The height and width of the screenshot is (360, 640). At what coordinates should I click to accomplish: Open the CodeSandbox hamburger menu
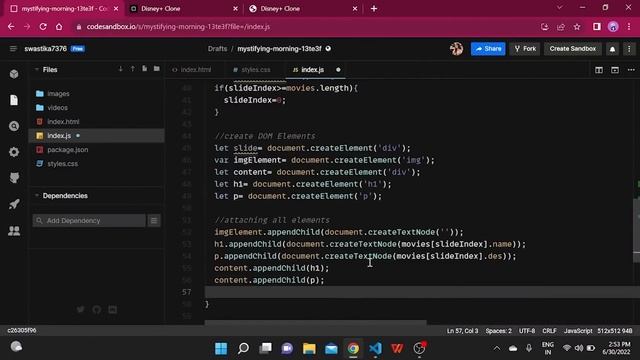point(13,49)
